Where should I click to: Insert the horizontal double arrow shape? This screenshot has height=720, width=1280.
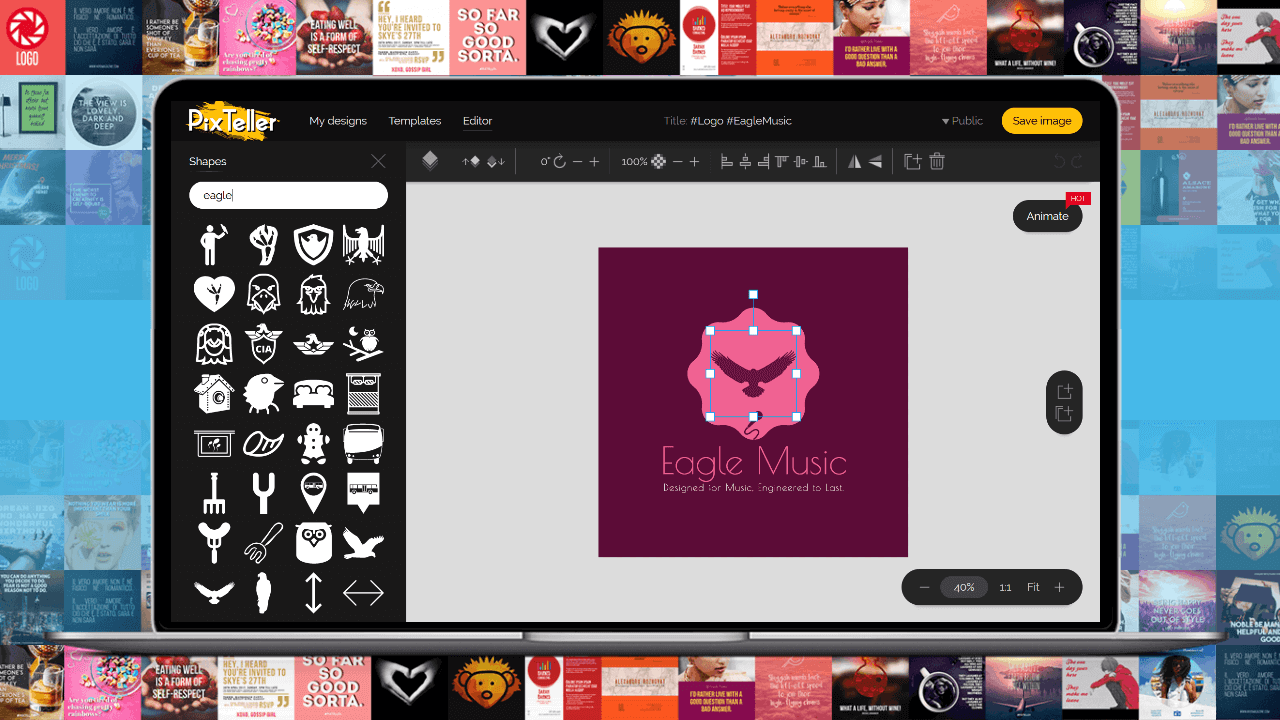(363, 593)
